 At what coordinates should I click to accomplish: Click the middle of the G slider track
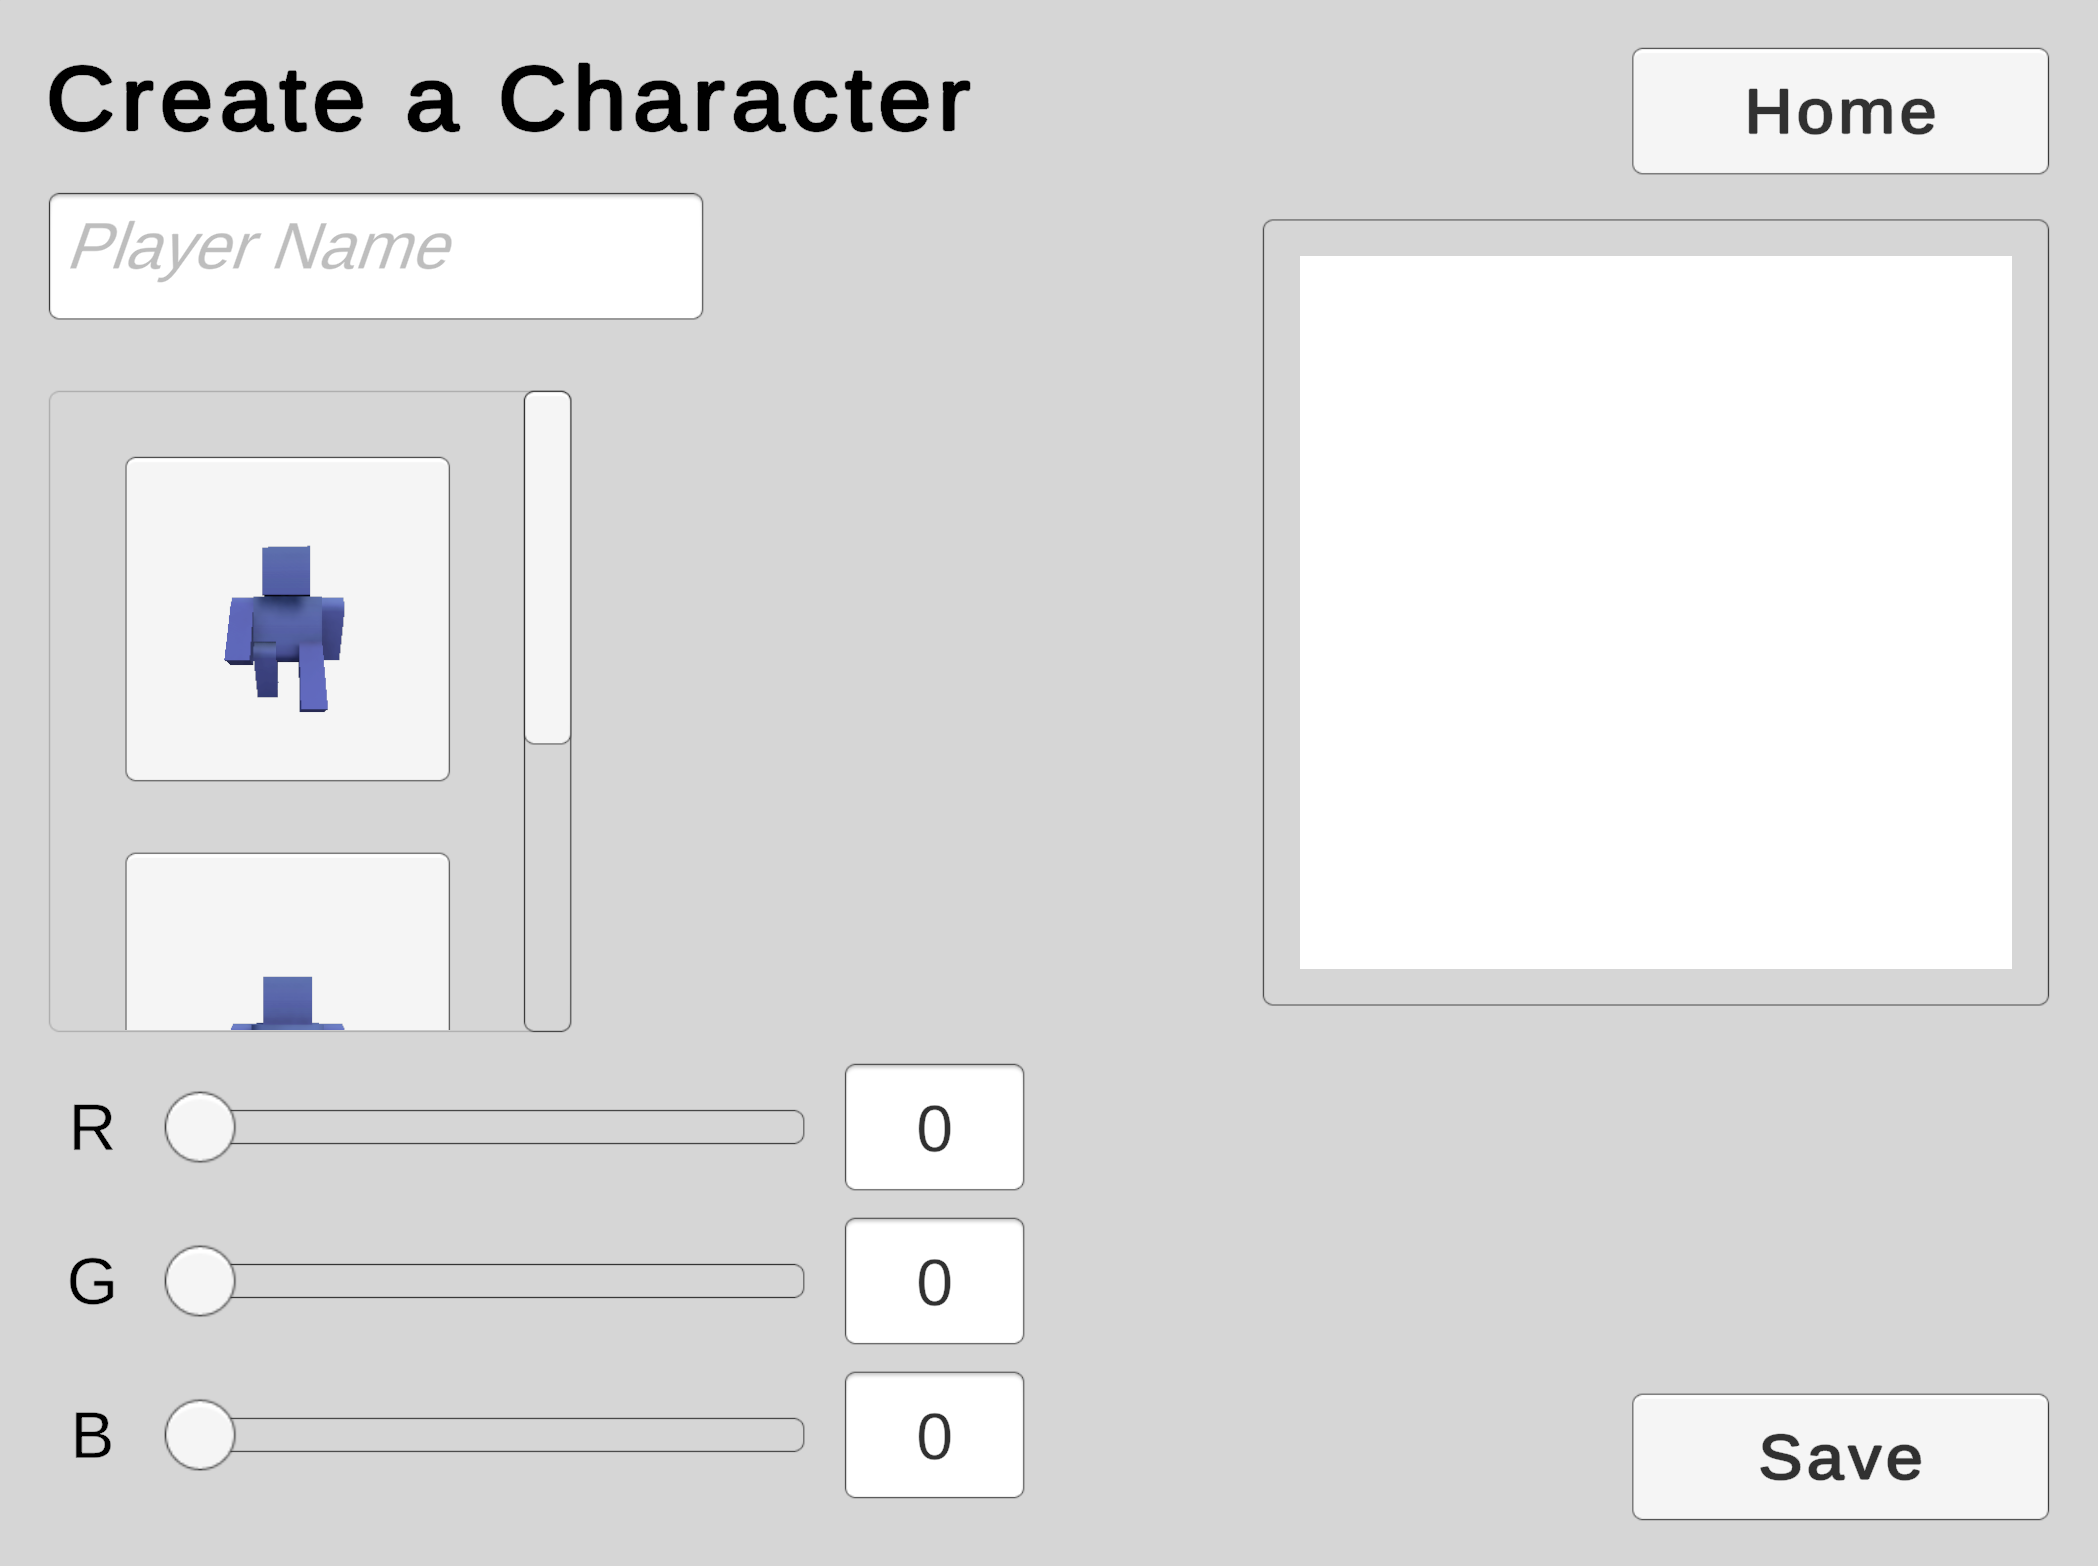tap(500, 1281)
